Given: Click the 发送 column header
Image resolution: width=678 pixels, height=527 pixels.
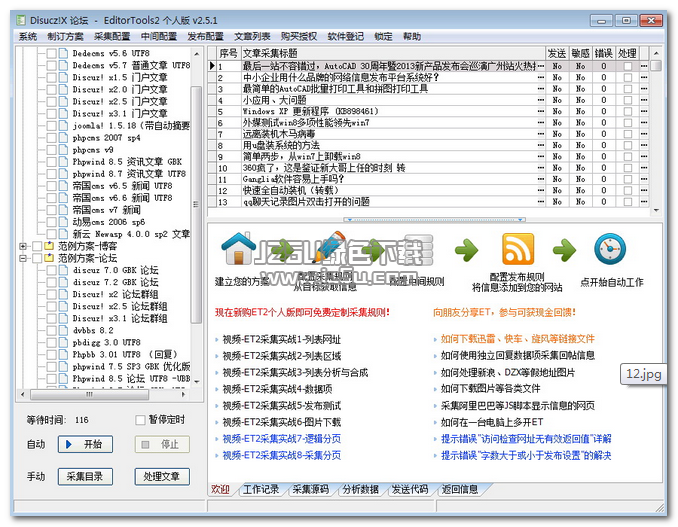Looking at the screenshot, I should (x=556, y=53).
